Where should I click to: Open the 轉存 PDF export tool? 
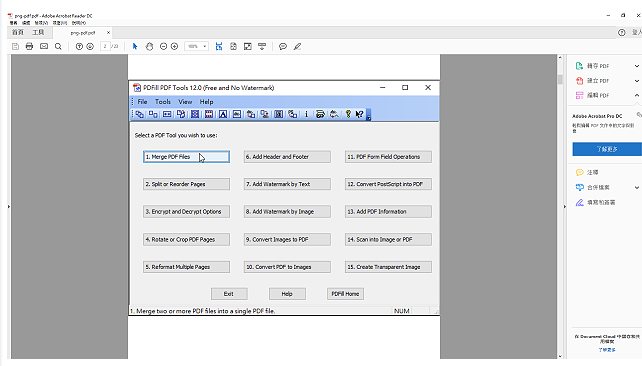coord(592,66)
